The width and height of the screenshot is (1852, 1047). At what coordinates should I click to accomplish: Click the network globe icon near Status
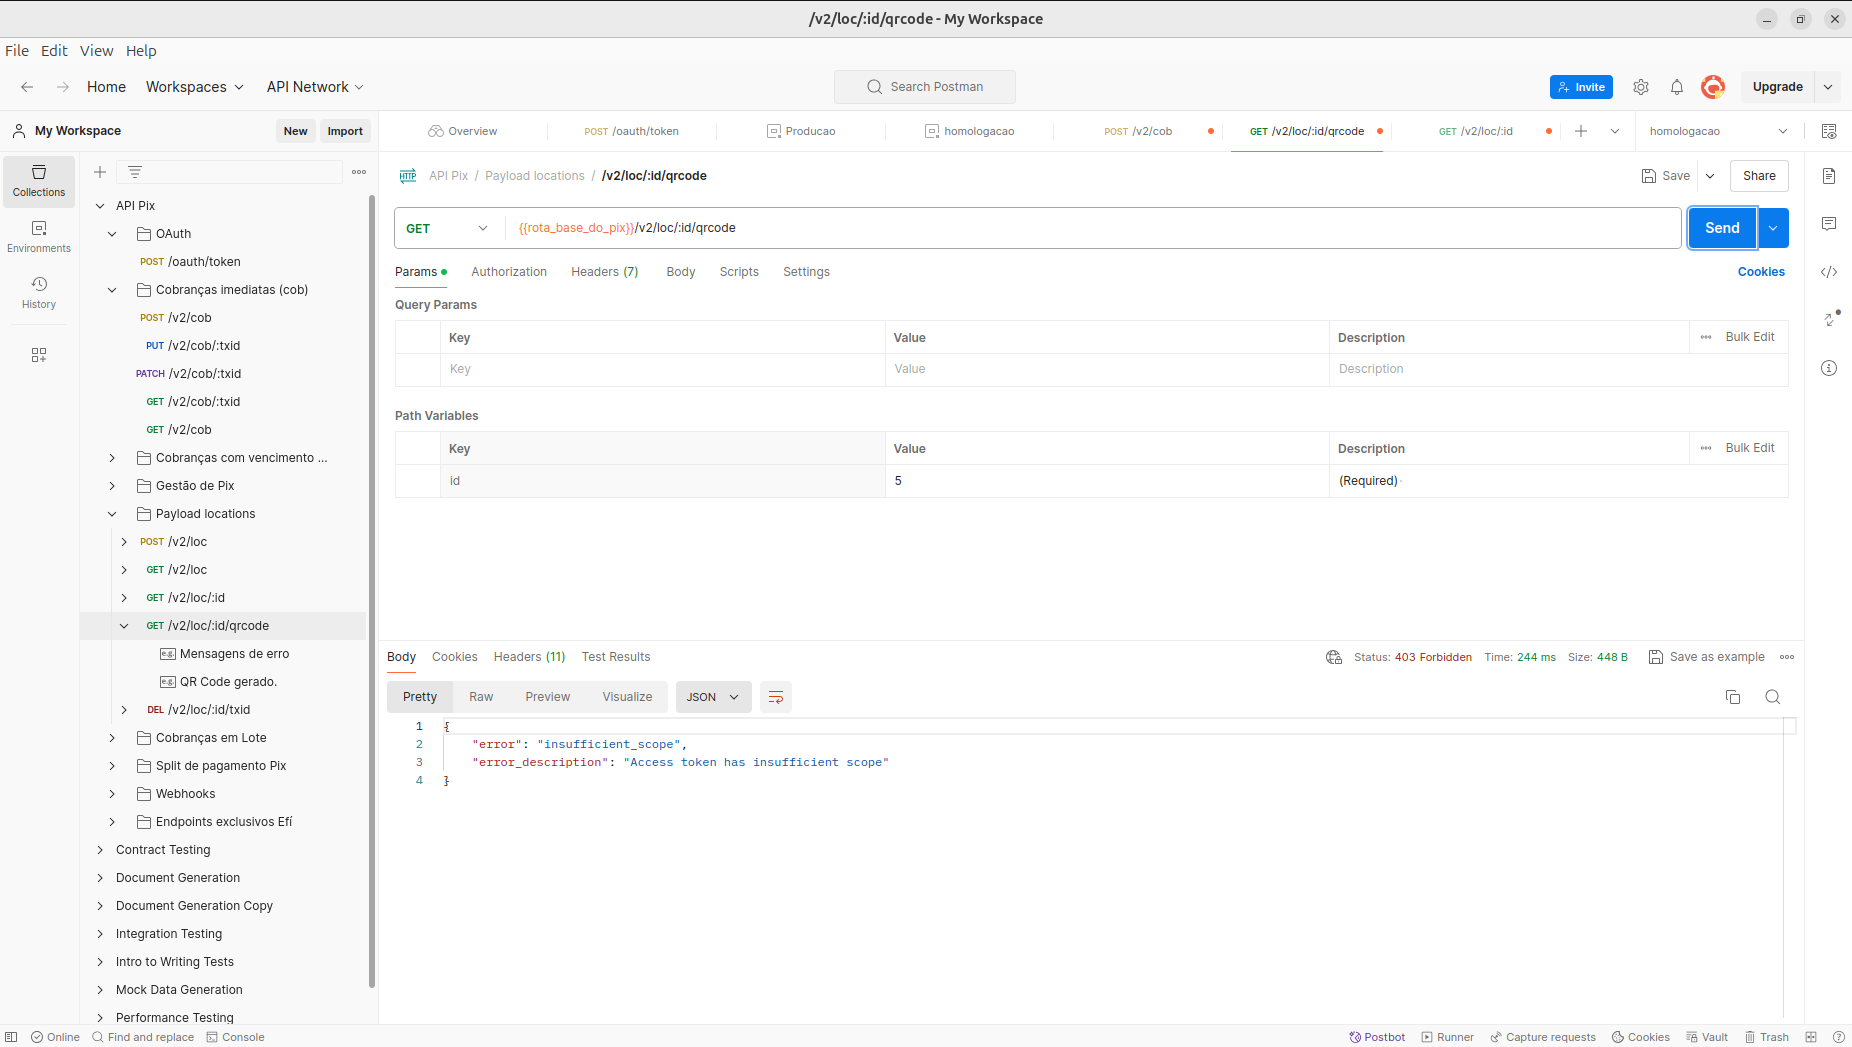tap(1334, 657)
